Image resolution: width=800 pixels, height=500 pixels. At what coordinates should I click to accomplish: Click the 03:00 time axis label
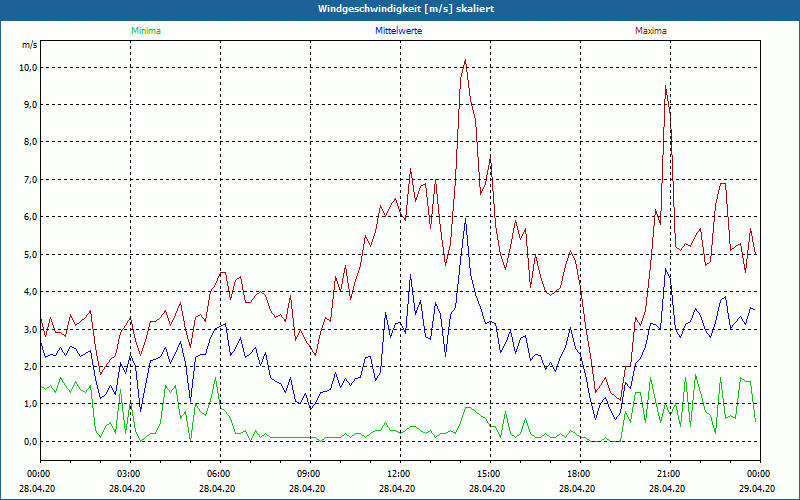pyautogui.click(x=131, y=474)
